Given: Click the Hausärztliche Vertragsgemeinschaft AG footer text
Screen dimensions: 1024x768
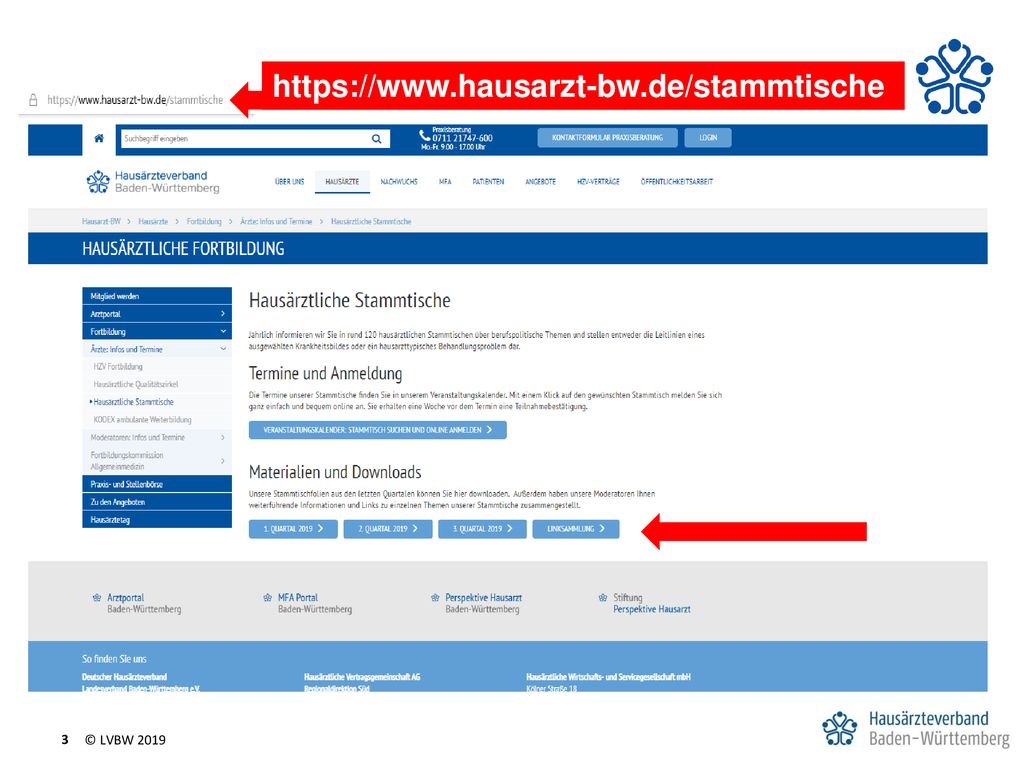Looking at the screenshot, I should pos(362,677).
